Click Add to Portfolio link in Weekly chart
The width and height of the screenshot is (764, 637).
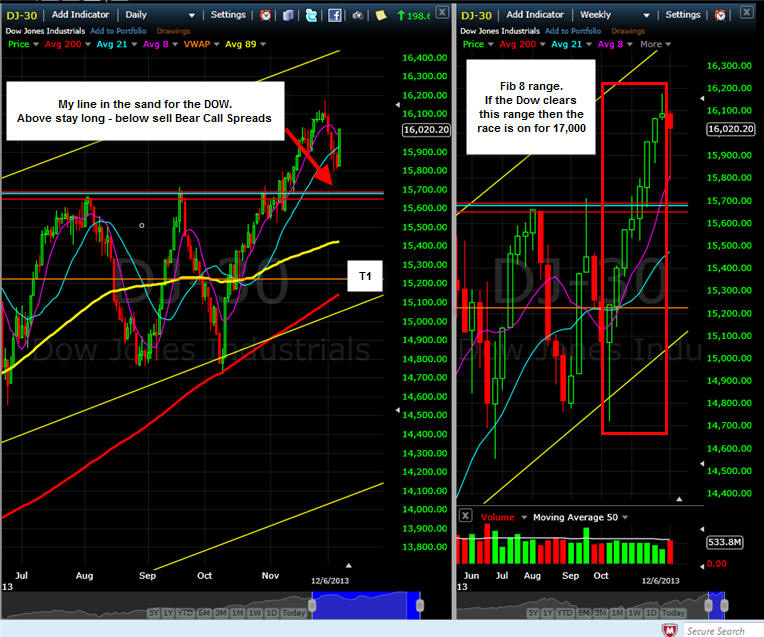click(x=573, y=31)
